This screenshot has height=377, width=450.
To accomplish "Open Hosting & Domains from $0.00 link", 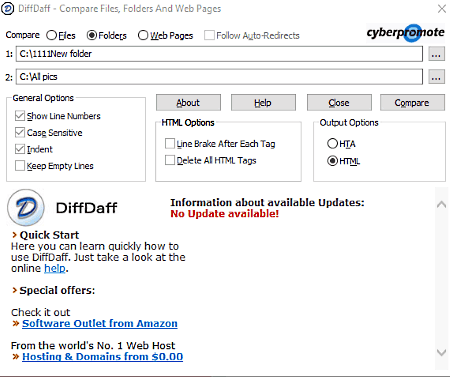I will click(x=102, y=356).
